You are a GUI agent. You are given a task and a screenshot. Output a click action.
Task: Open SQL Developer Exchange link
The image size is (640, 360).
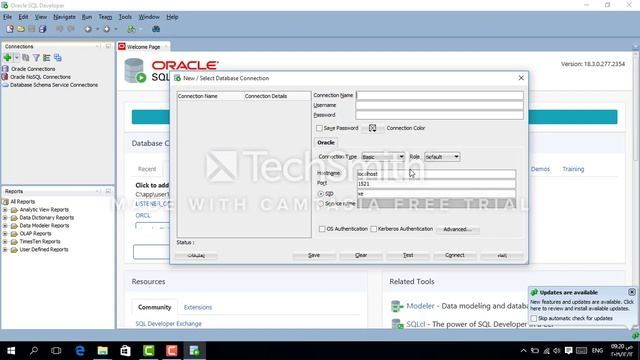coord(169,324)
